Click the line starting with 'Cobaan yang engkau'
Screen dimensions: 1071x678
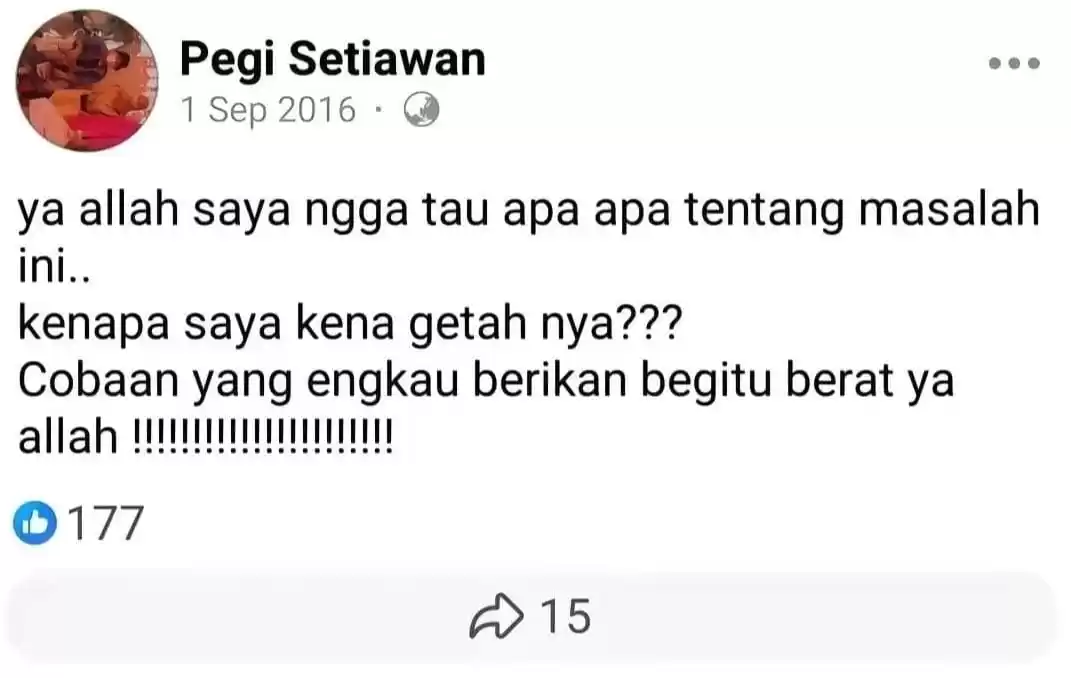point(486,382)
